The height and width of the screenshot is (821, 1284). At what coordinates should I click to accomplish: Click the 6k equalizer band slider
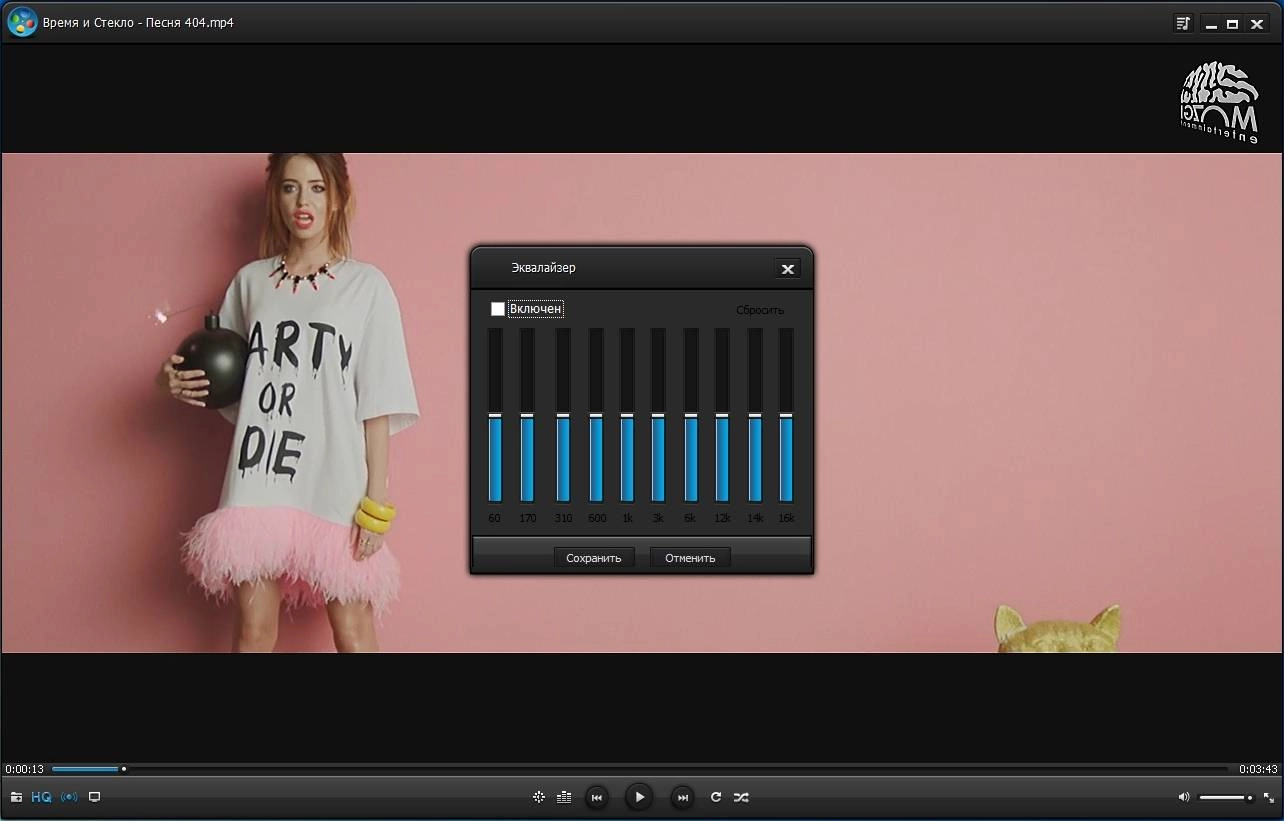click(691, 415)
